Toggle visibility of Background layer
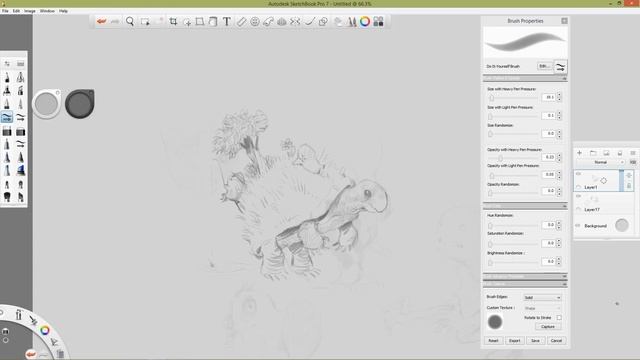 (578, 225)
